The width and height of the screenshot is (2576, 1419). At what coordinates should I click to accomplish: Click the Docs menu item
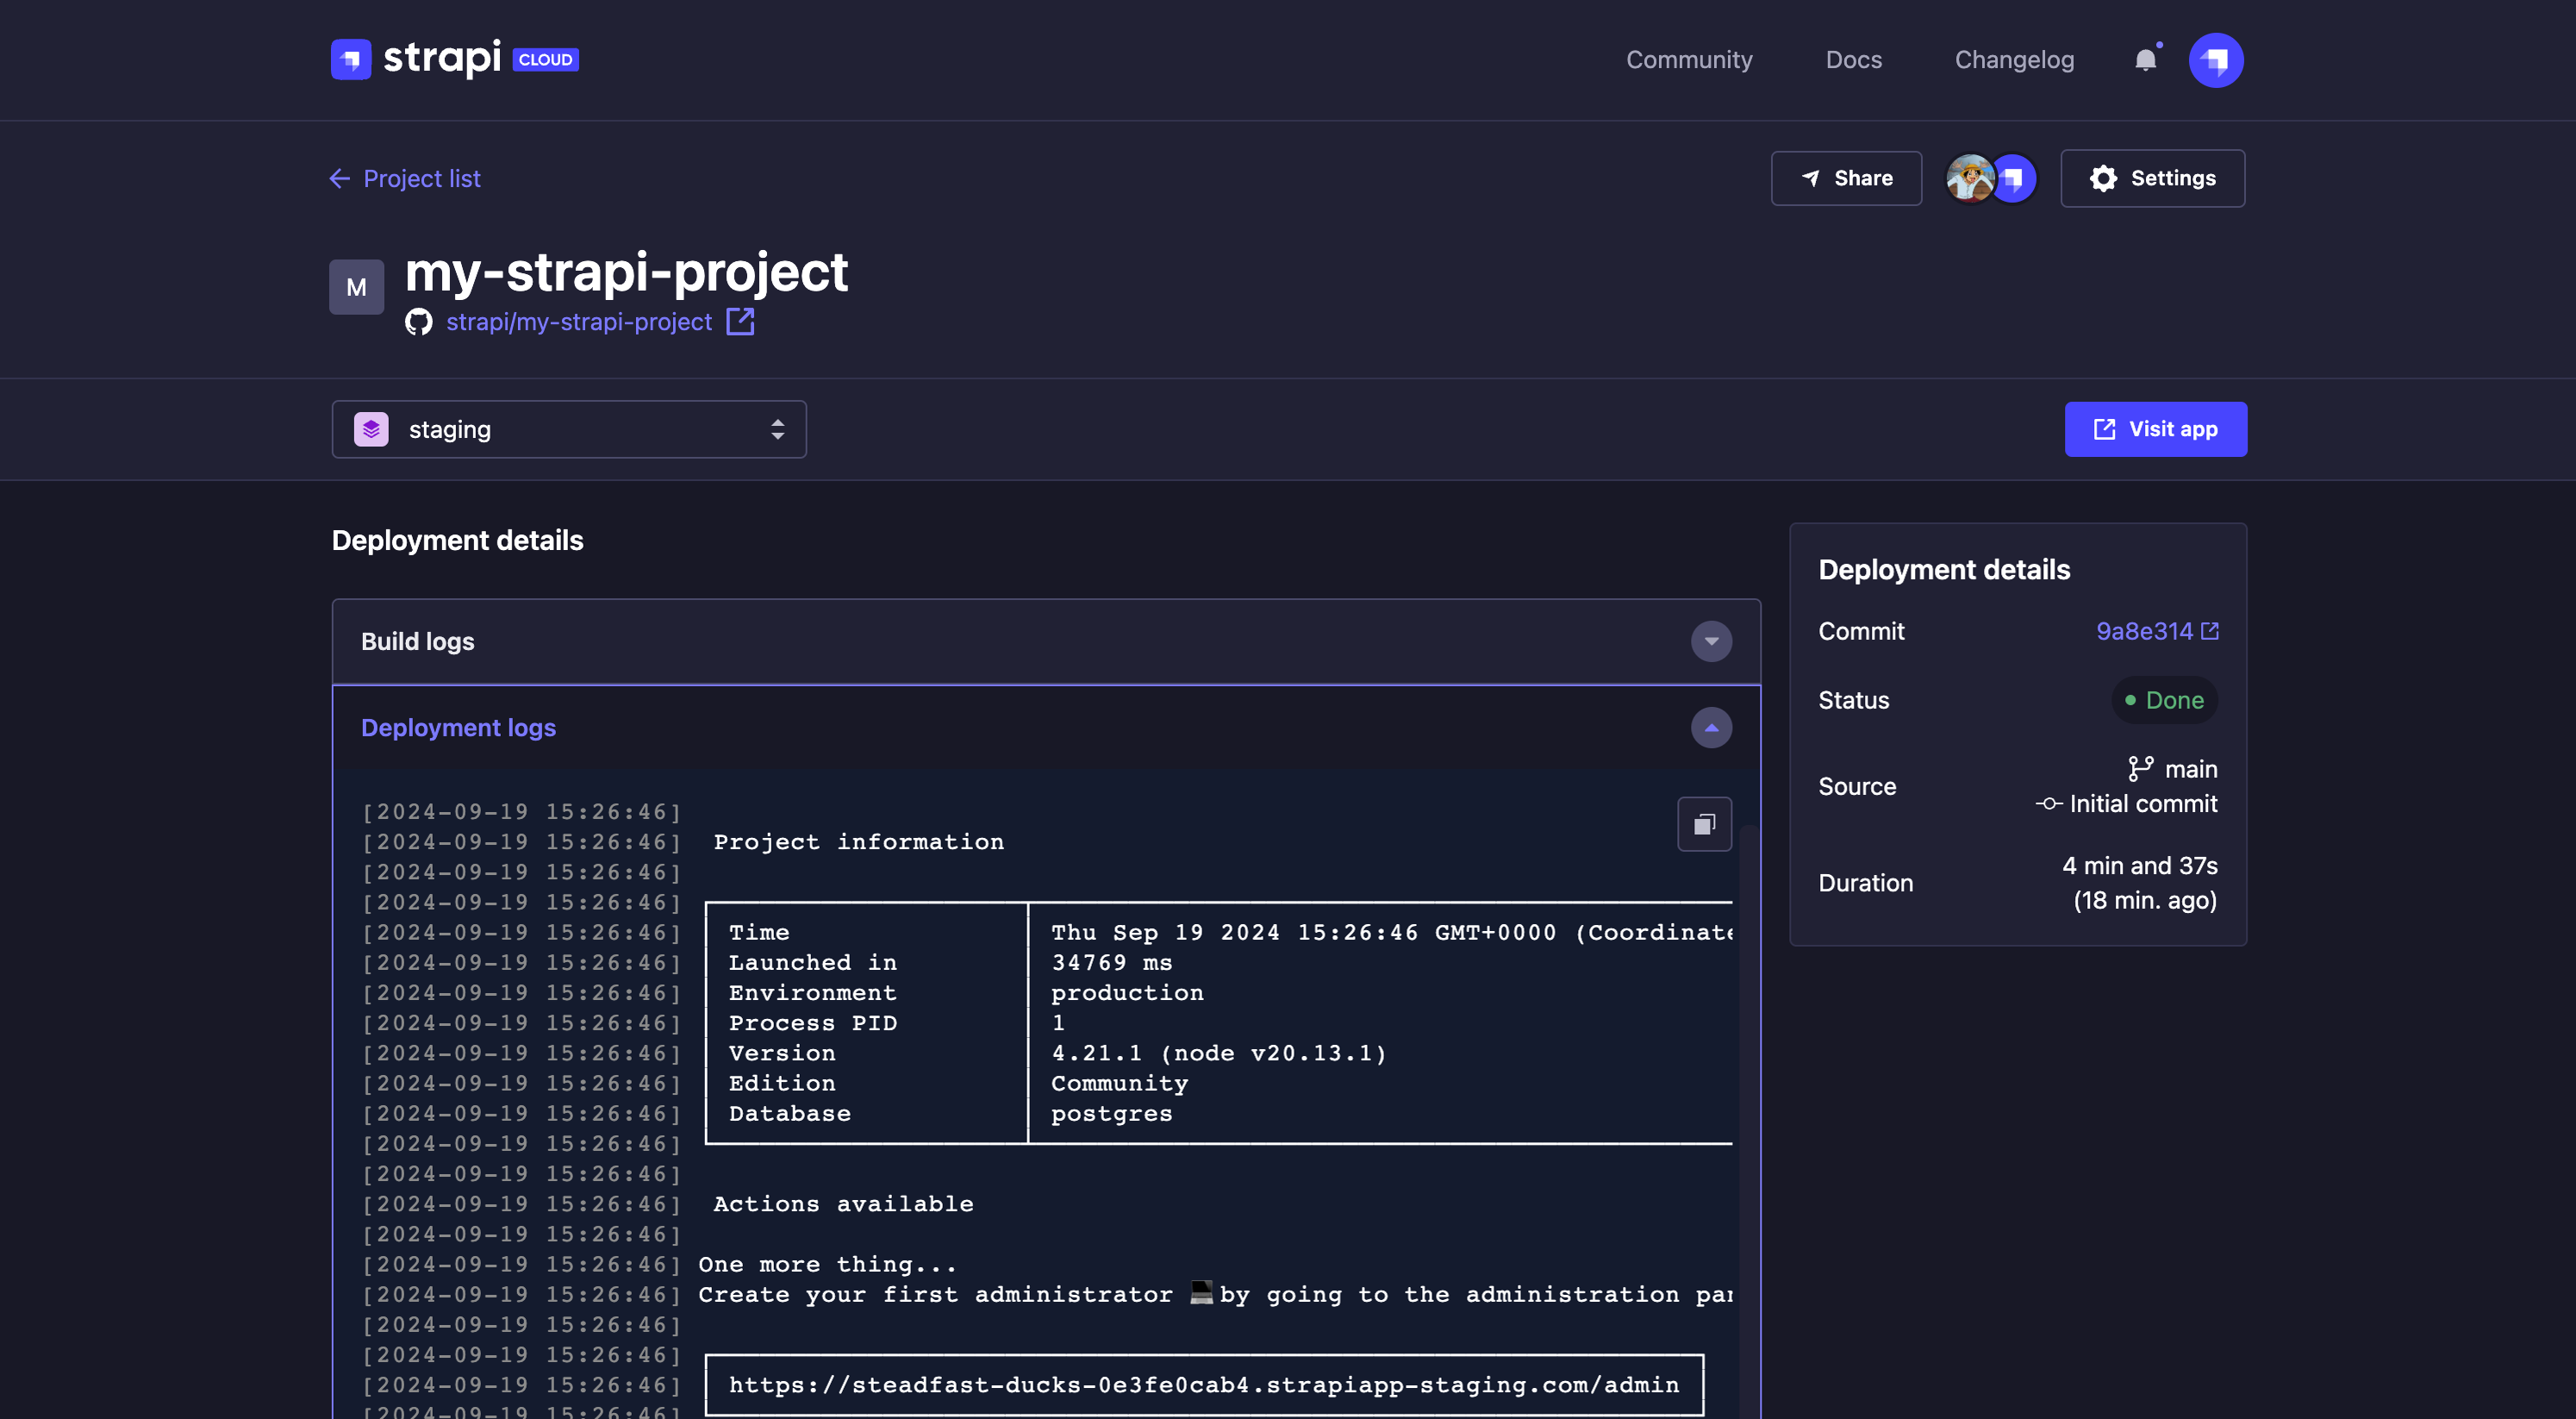[x=1855, y=58]
